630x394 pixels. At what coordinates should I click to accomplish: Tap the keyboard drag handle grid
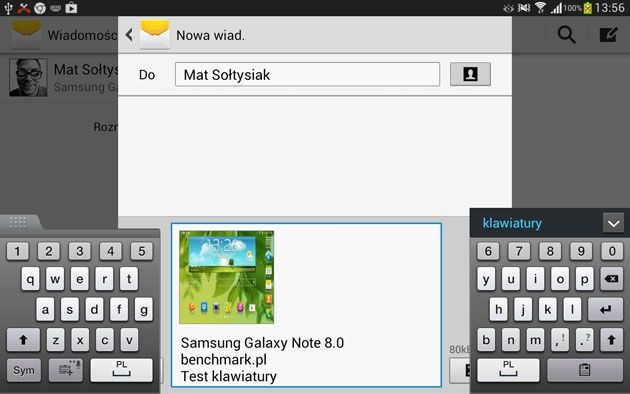pos(18,222)
